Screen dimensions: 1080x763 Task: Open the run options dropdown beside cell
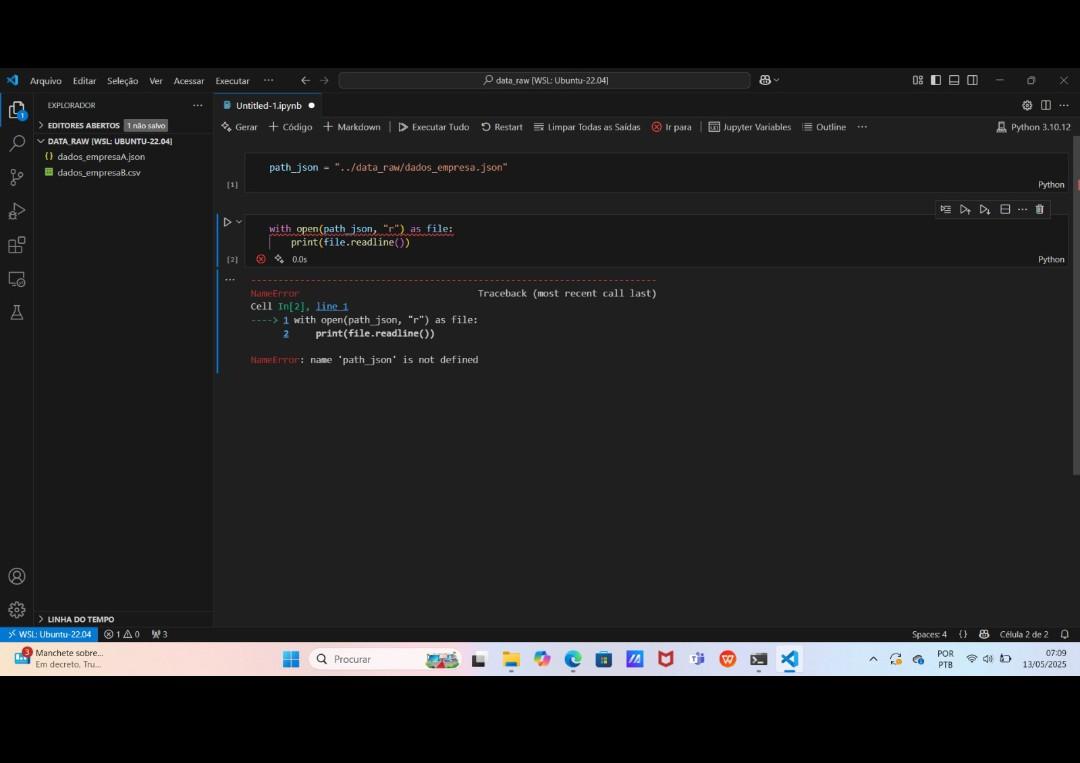point(239,222)
